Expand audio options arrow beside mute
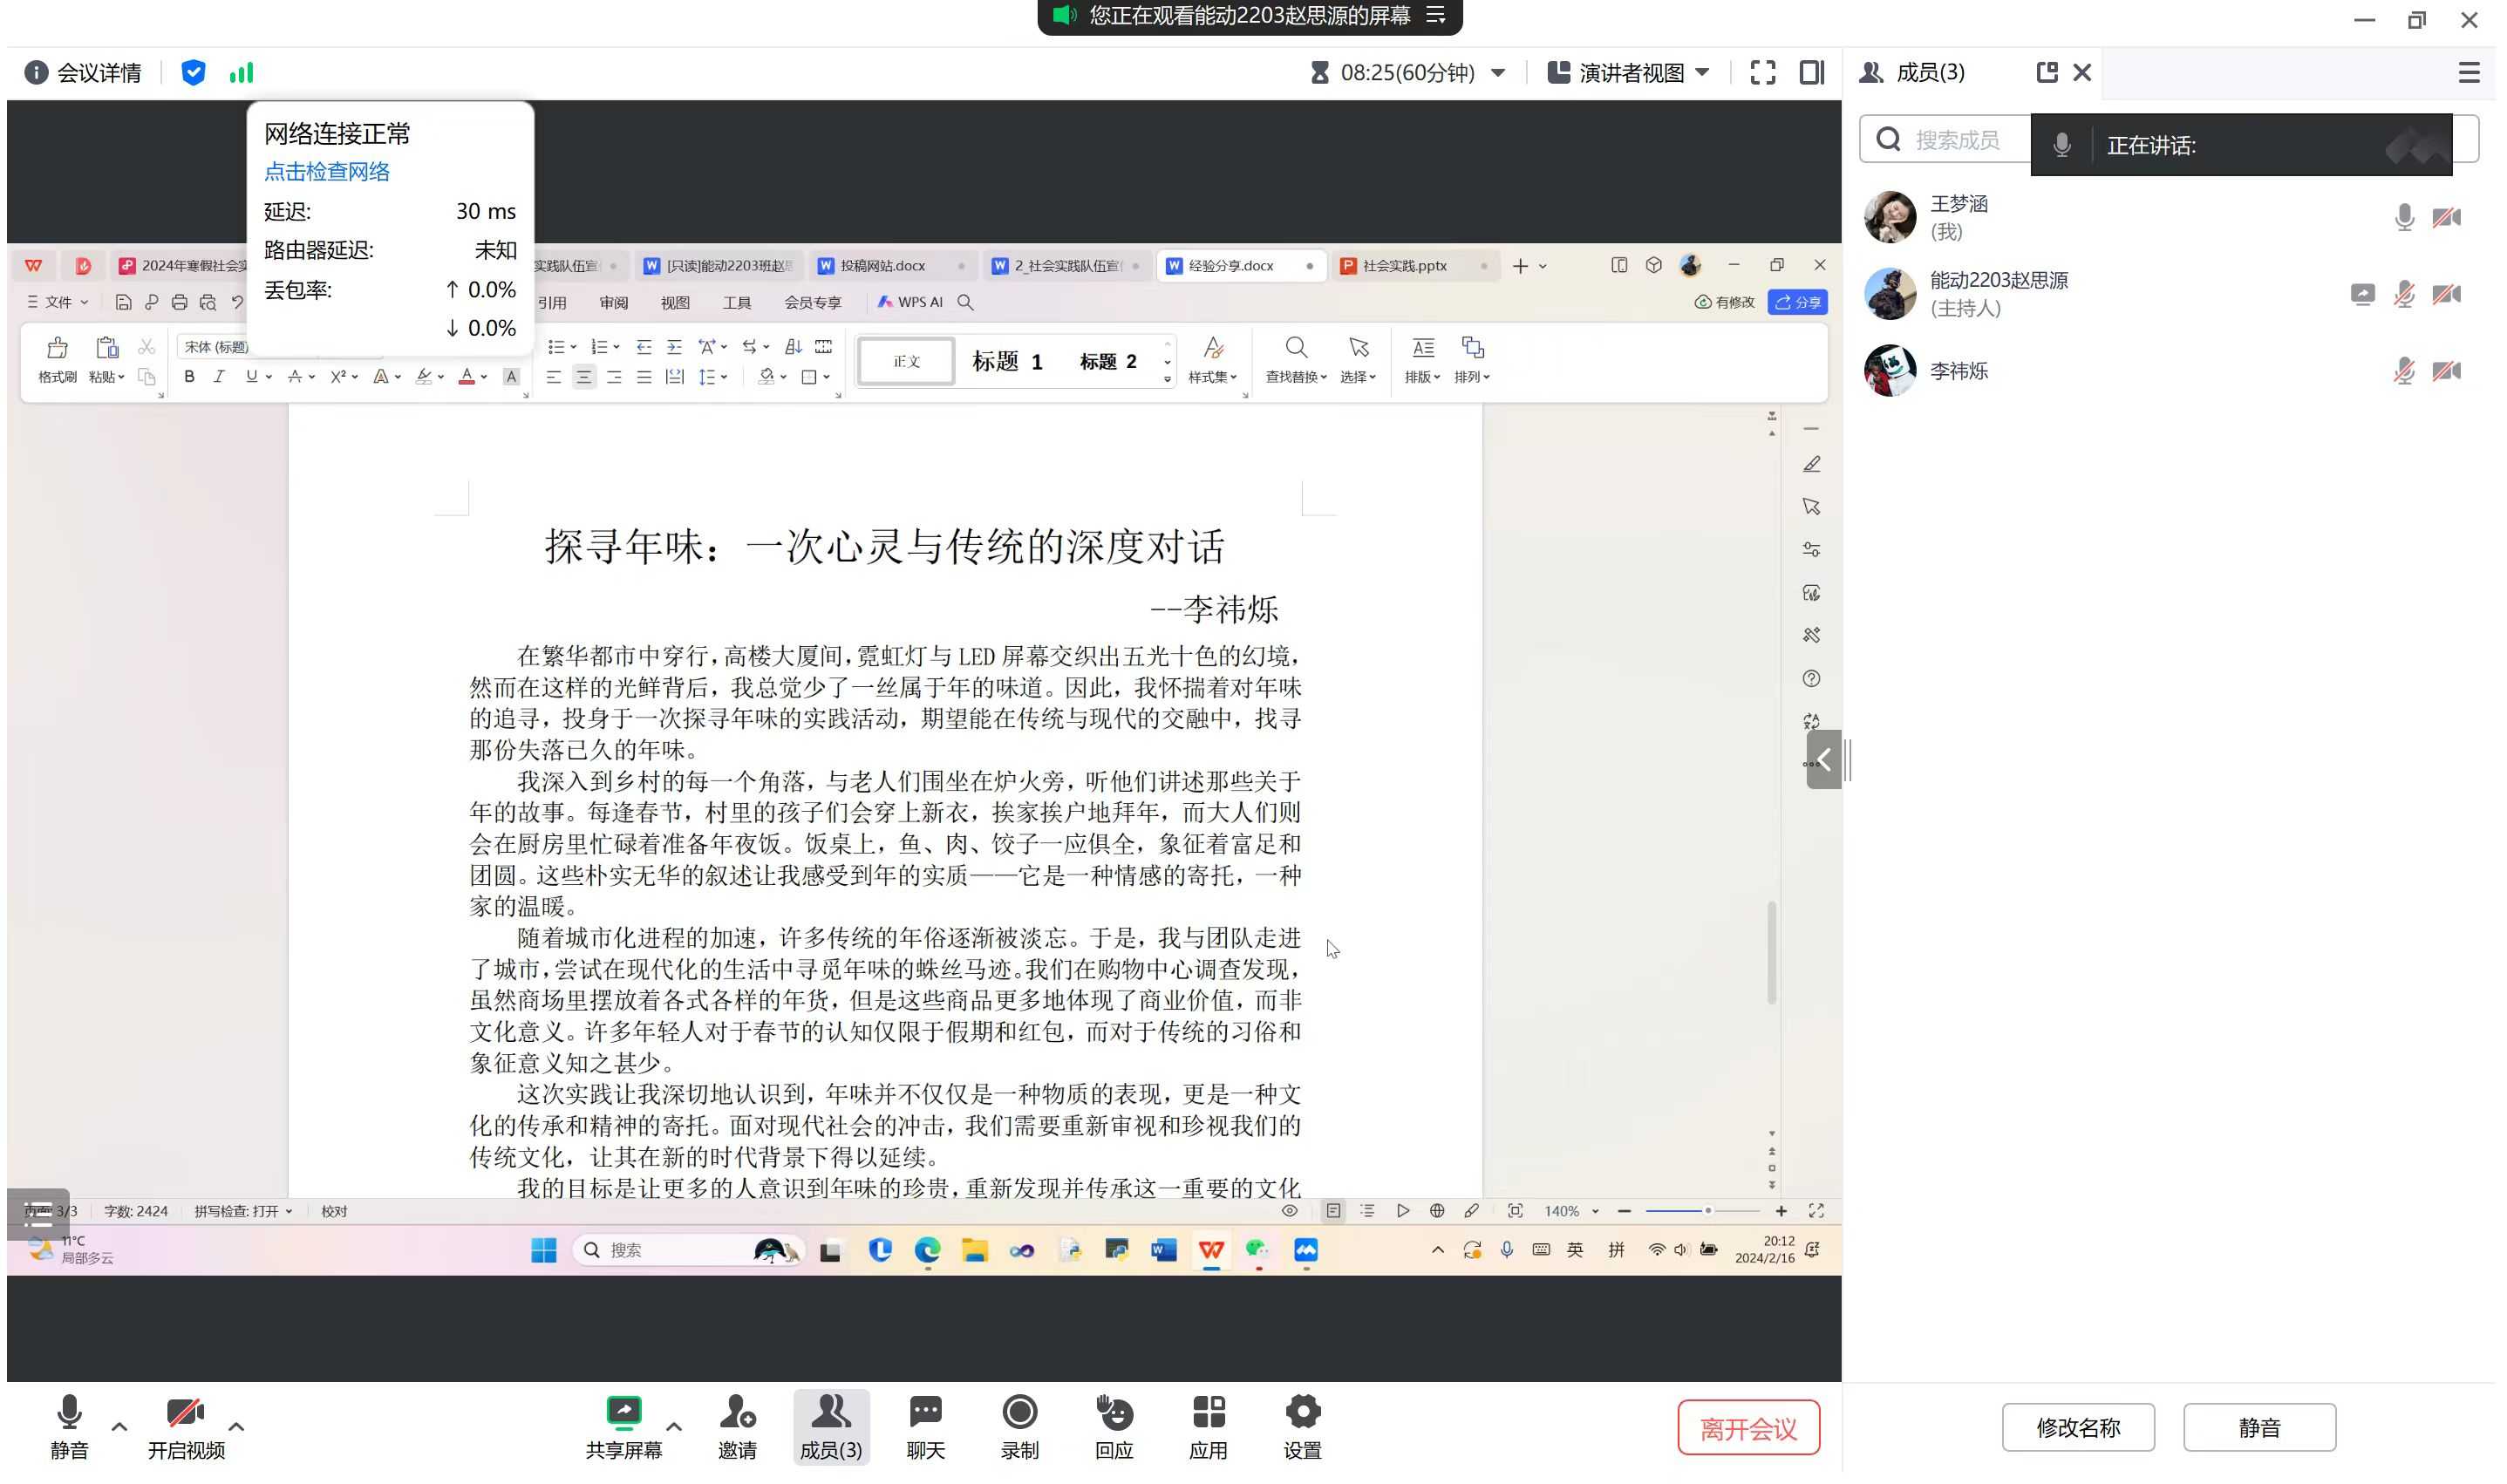This screenshot has height=1484, width=2507. pos(119,1426)
